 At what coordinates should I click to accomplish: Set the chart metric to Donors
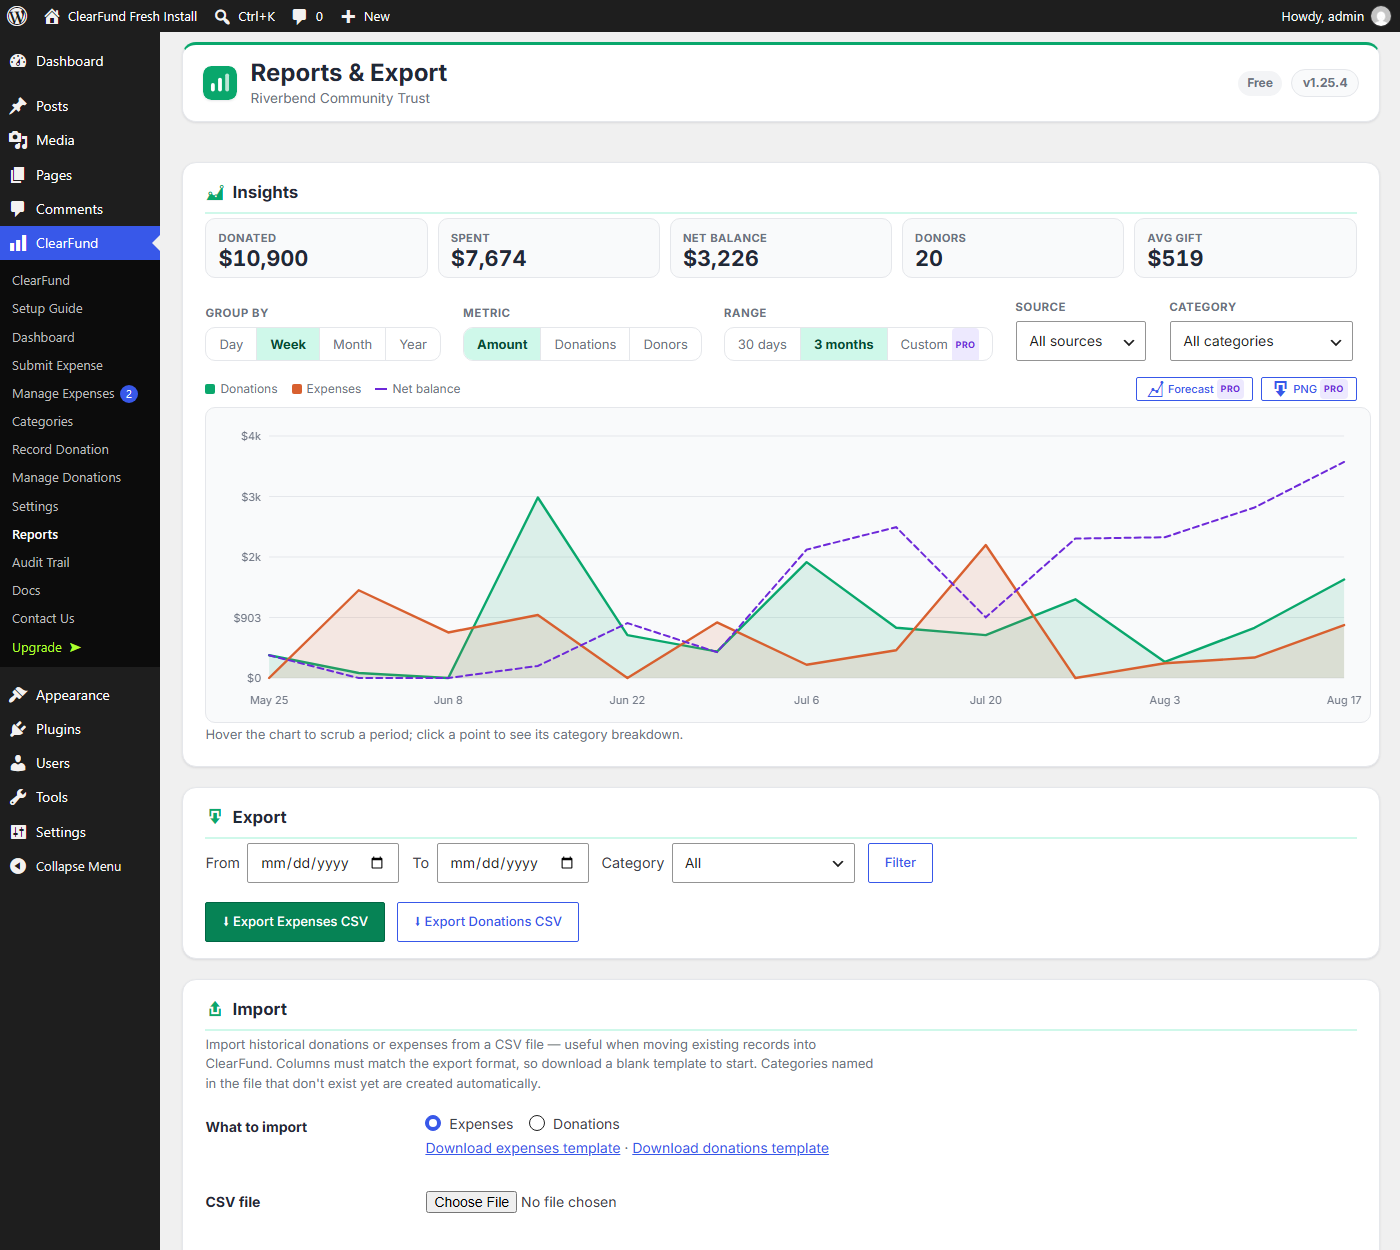(x=665, y=344)
